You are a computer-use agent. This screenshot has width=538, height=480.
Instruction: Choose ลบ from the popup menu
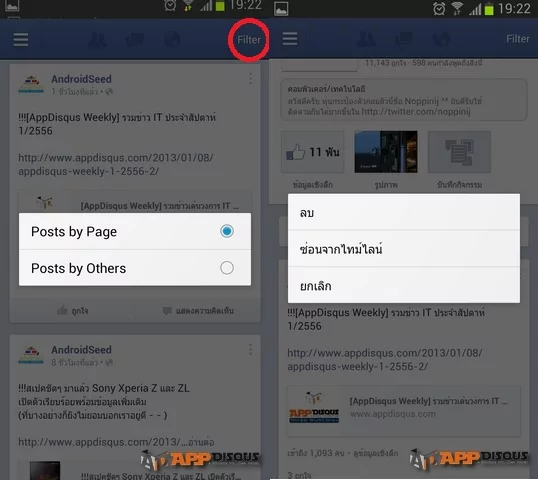pos(404,212)
